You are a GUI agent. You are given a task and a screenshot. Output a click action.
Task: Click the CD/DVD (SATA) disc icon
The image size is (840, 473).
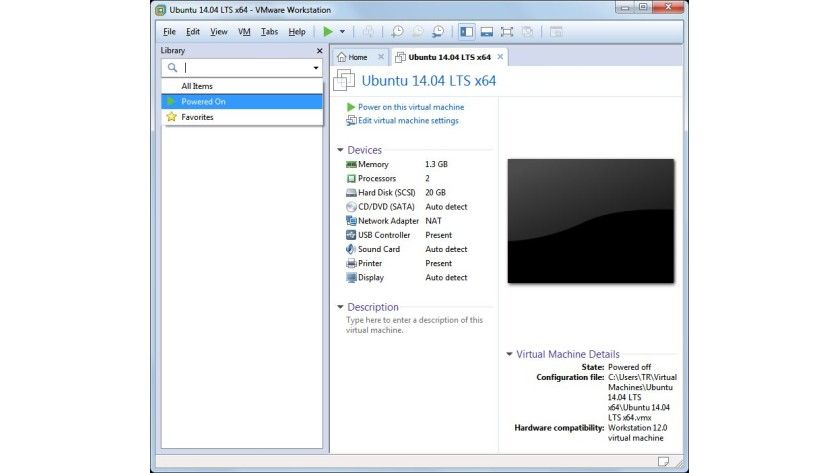[x=351, y=207]
